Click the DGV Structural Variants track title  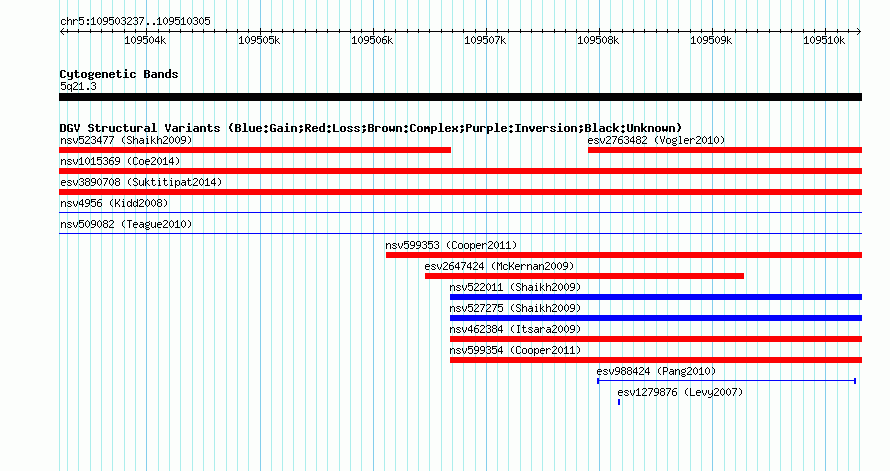point(371,128)
